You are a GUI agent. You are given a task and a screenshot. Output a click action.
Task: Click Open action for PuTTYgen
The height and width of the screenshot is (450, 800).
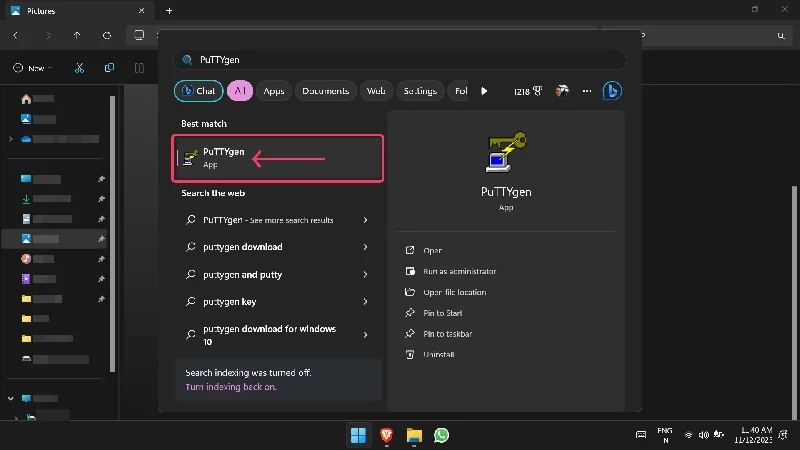click(433, 251)
